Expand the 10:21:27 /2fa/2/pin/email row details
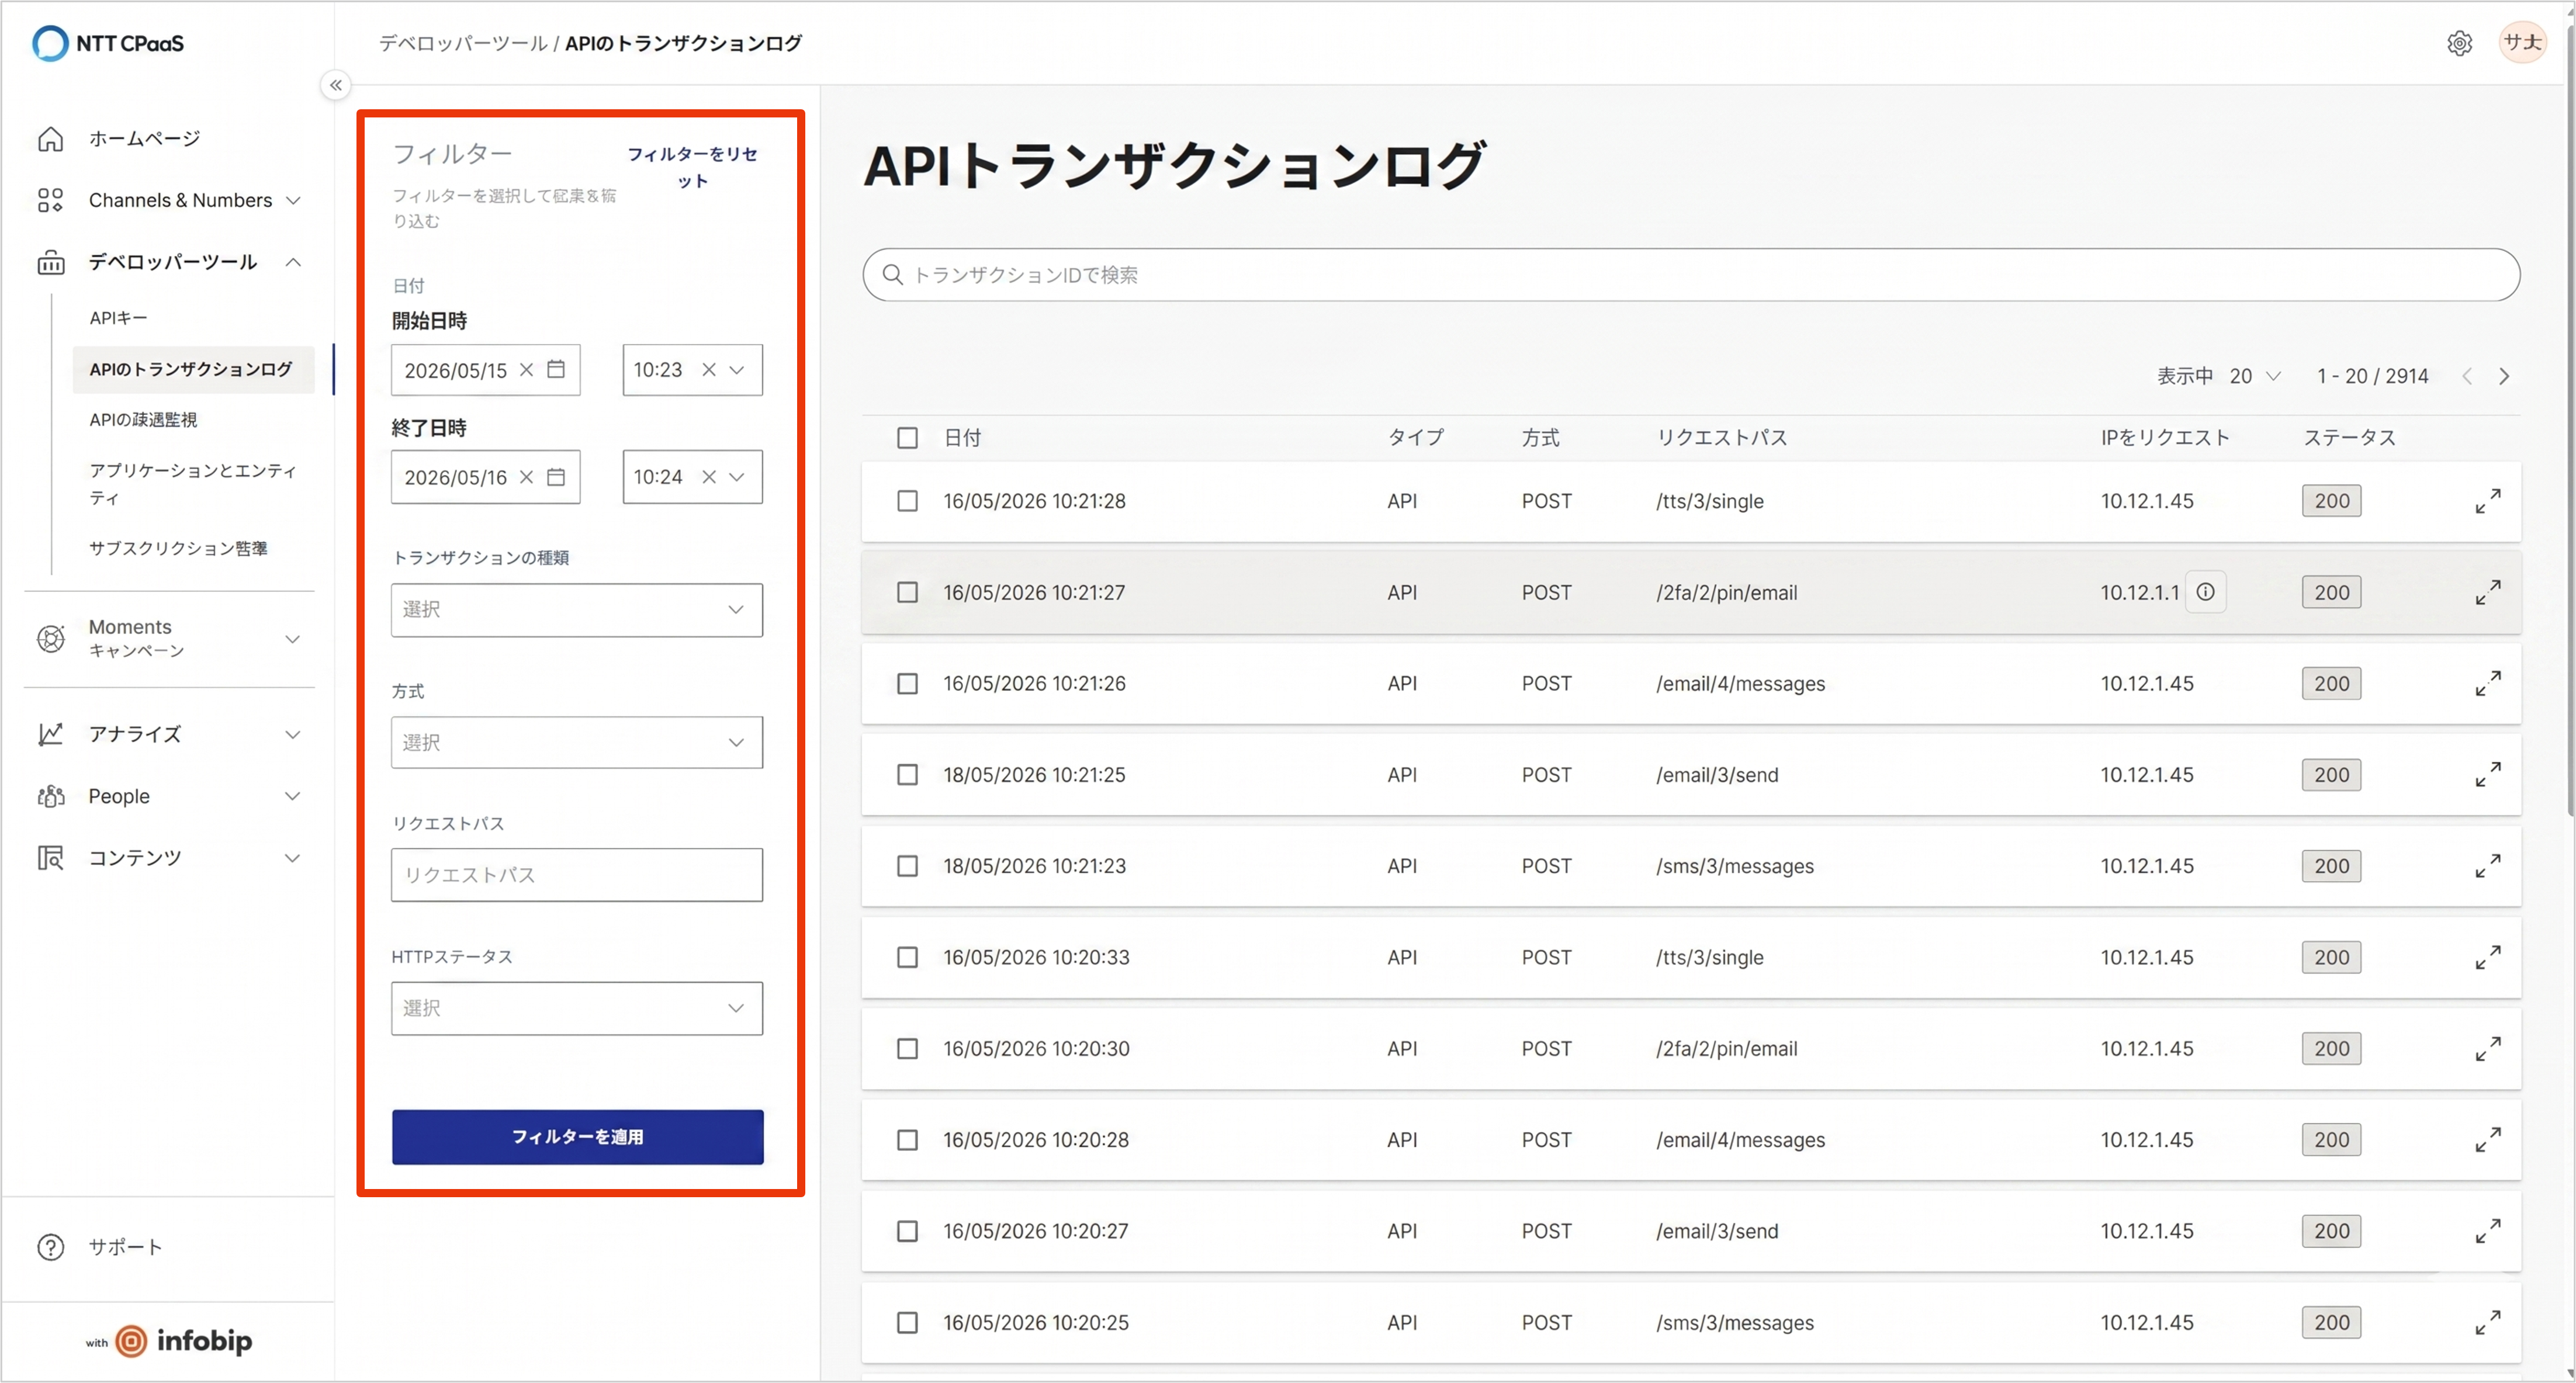Screen dimensions: 2576x1383 tap(2488, 592)
